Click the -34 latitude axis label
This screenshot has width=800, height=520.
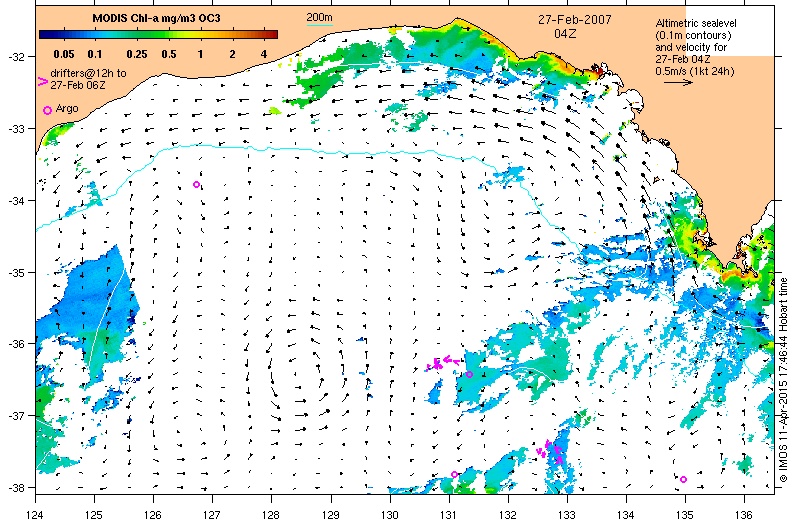coord(16,201)
